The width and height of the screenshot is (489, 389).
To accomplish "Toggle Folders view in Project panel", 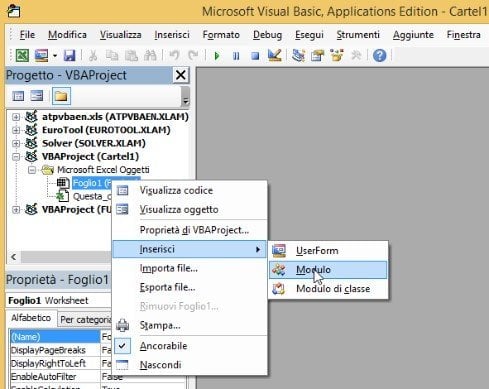I will (61, 96).
